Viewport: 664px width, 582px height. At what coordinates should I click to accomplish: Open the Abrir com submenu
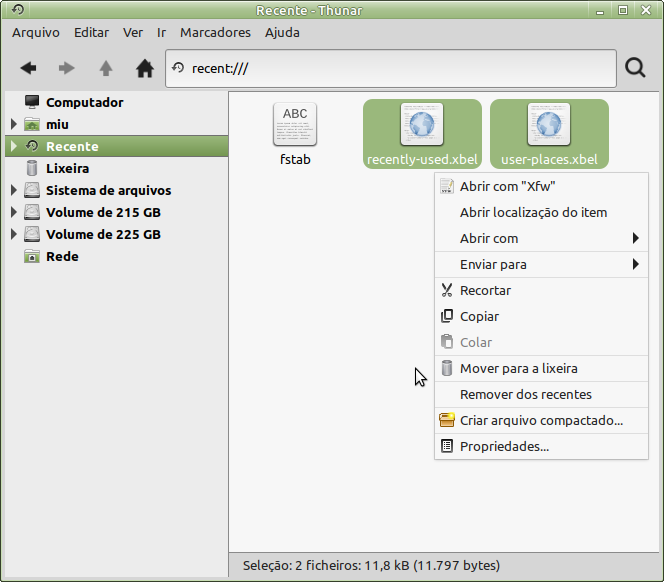pyautogui.click(x=541, y=238)
